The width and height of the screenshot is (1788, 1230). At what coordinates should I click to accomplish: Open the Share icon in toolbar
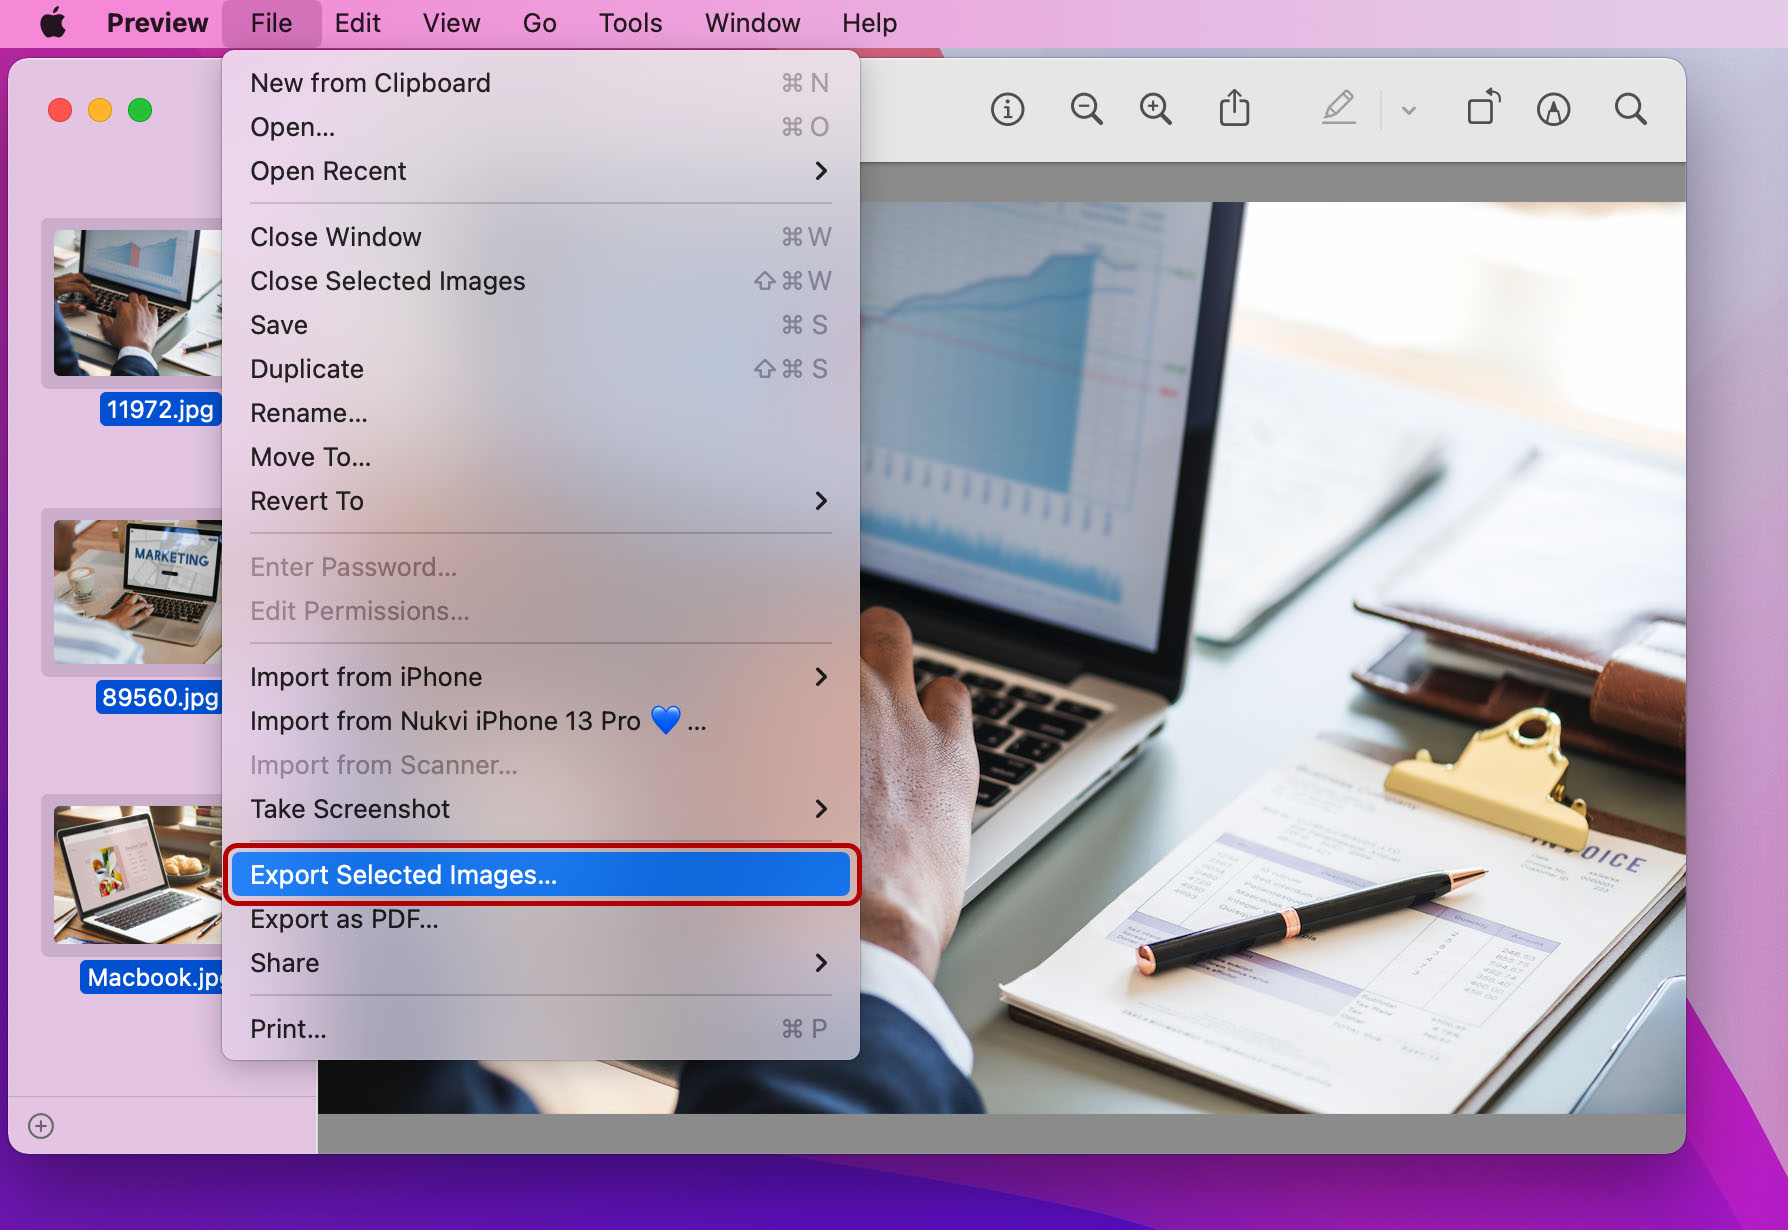pos(1235,109)
